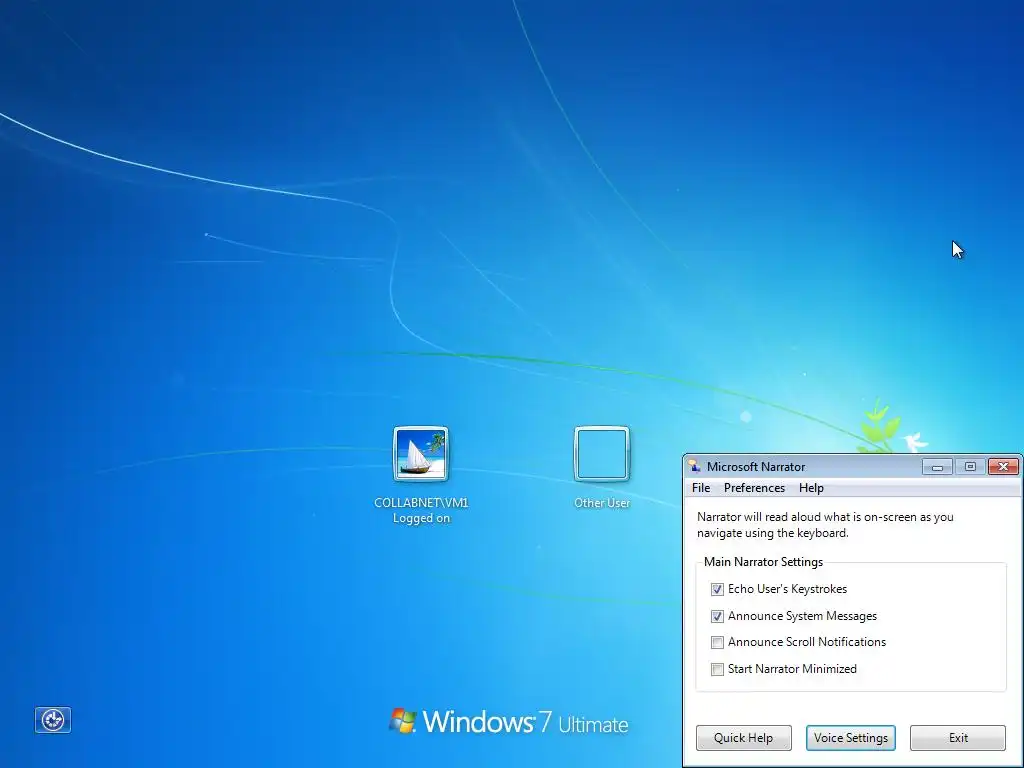Close the Microsoft Narrator window
The image size is (1024, 768).
coord(1003,466)
